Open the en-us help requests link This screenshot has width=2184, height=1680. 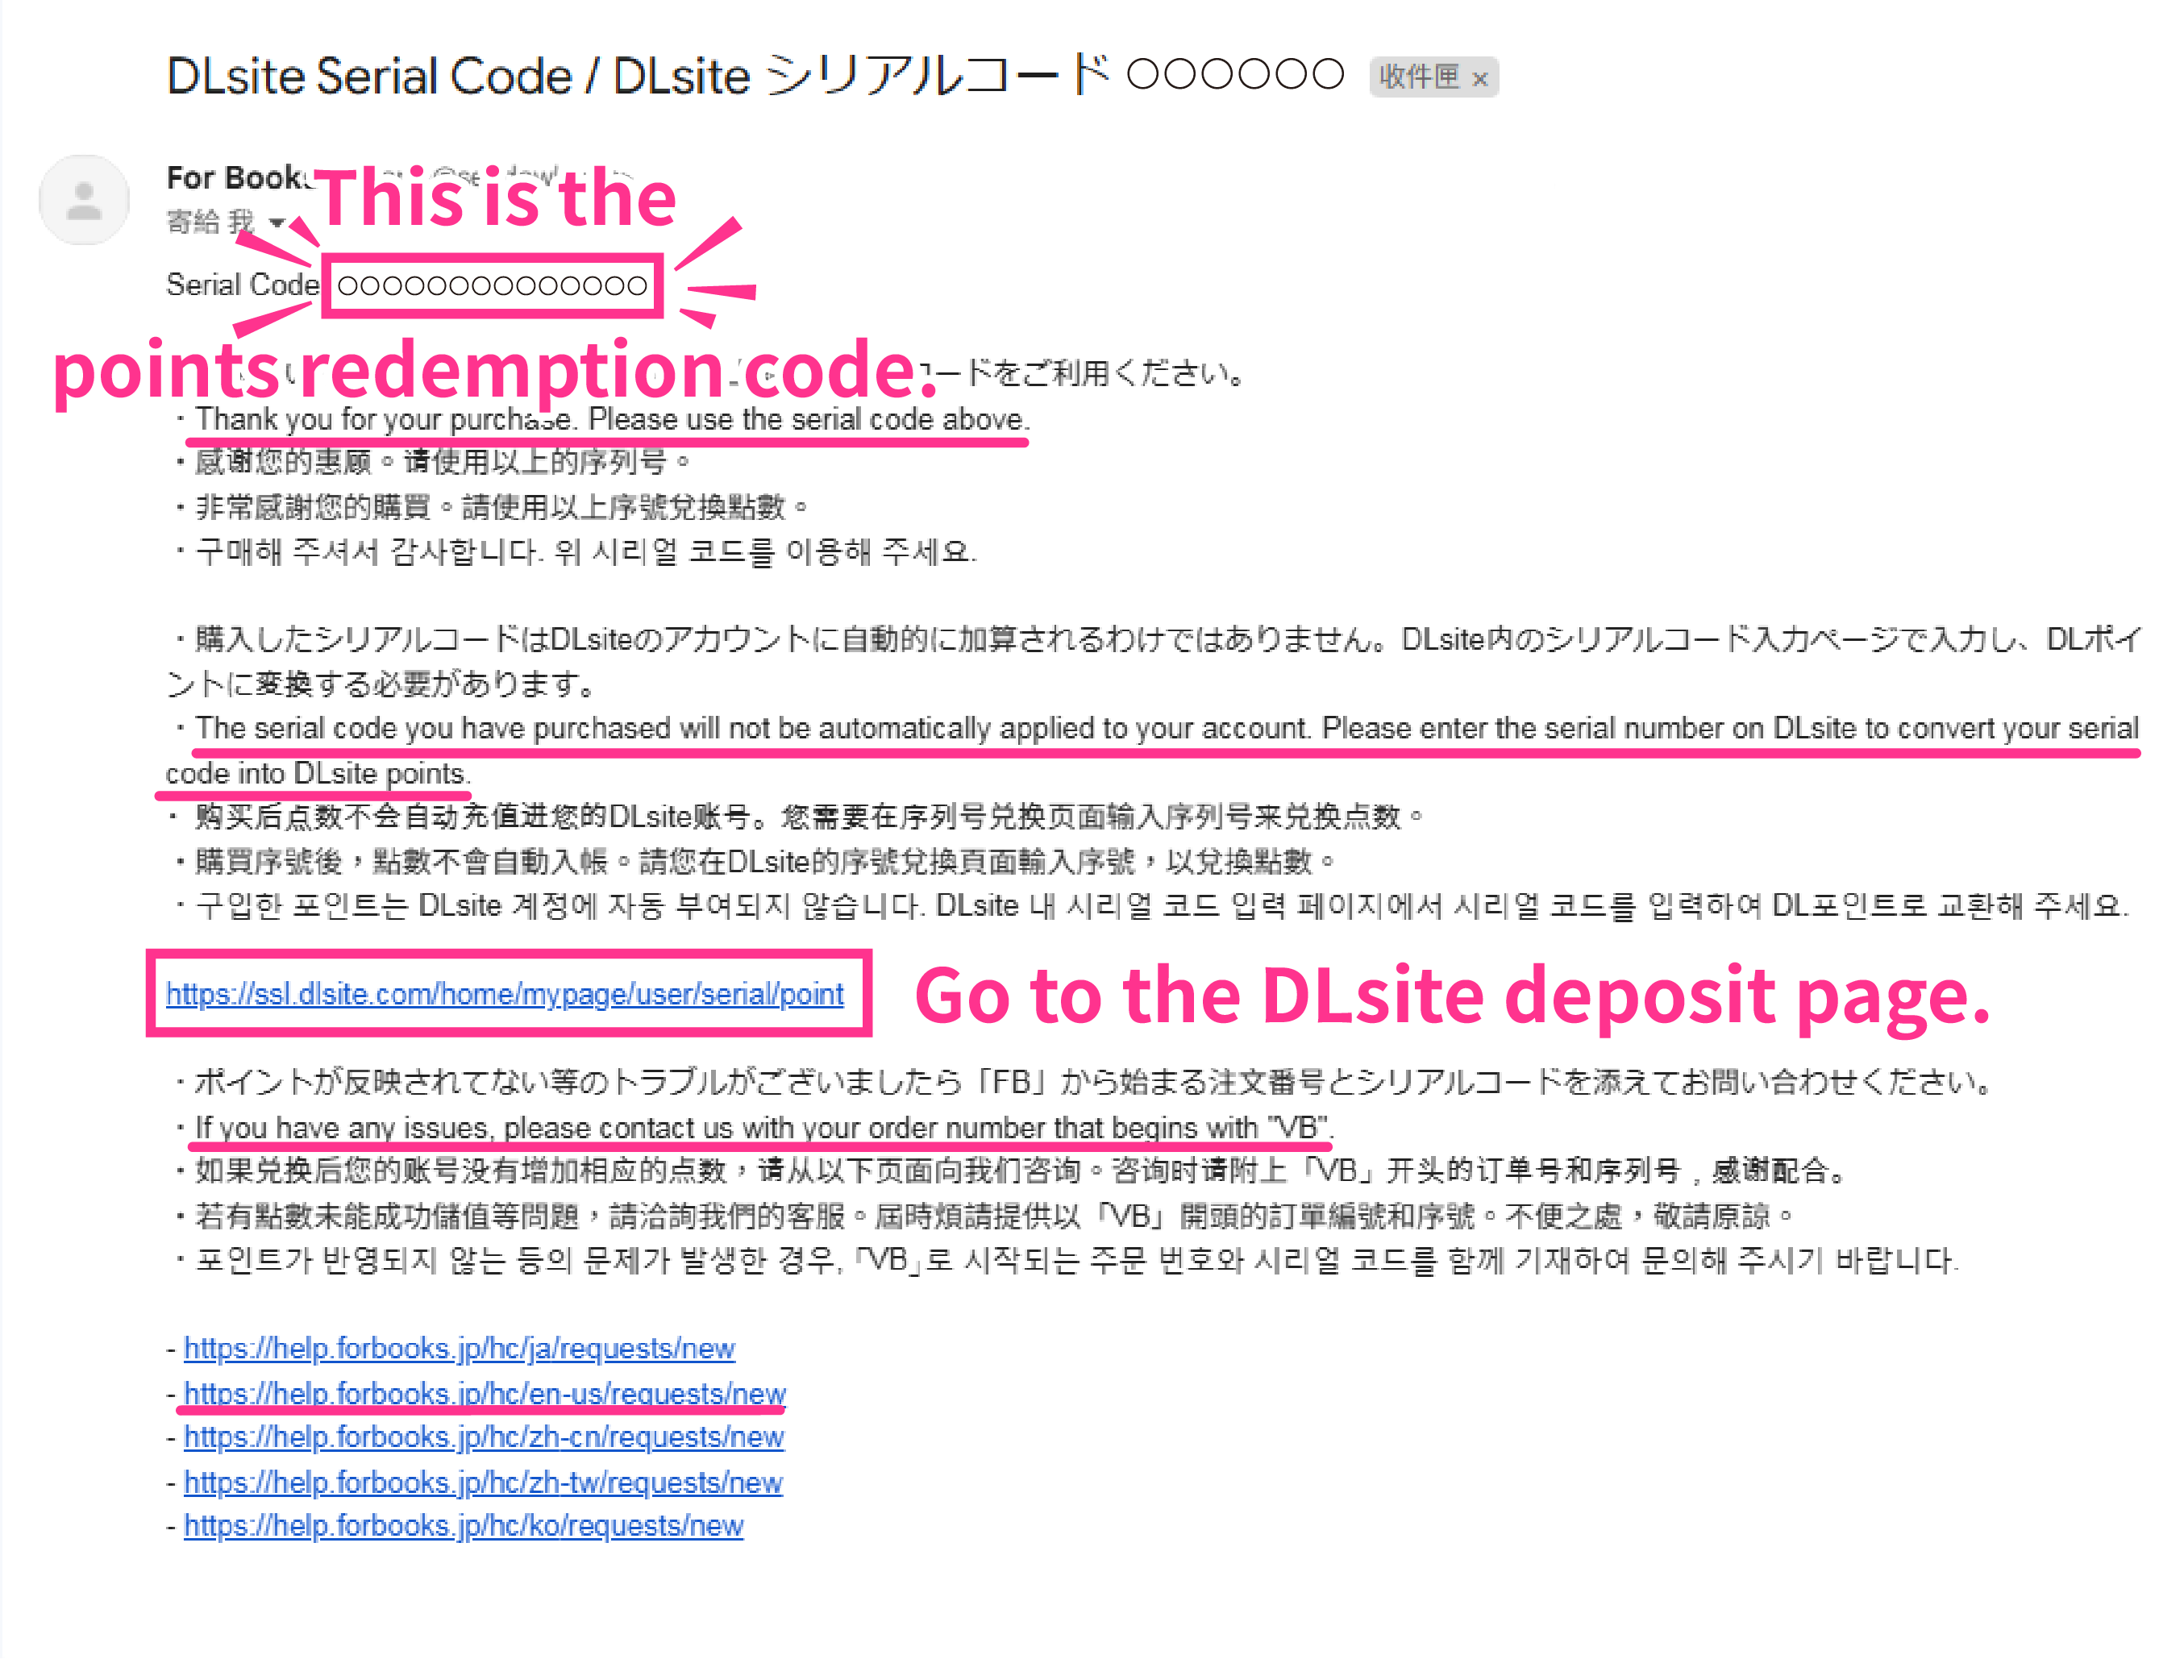tap(484, 1393)
